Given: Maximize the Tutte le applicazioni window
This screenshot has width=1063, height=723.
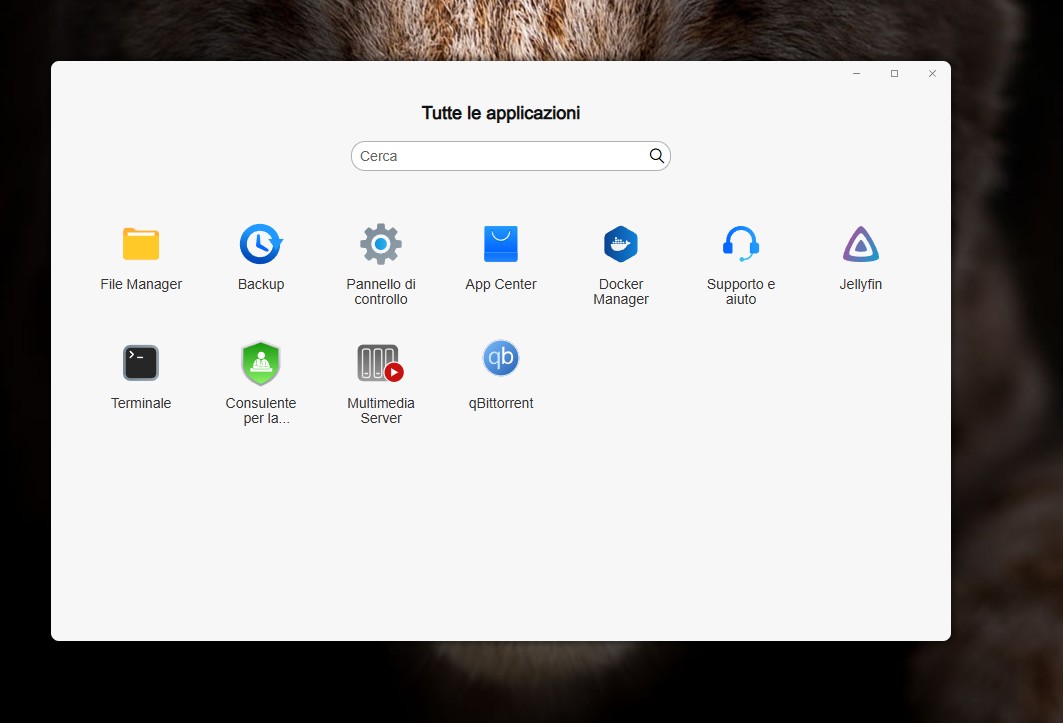Looking at the screenshot, I should tap(894, 74).
